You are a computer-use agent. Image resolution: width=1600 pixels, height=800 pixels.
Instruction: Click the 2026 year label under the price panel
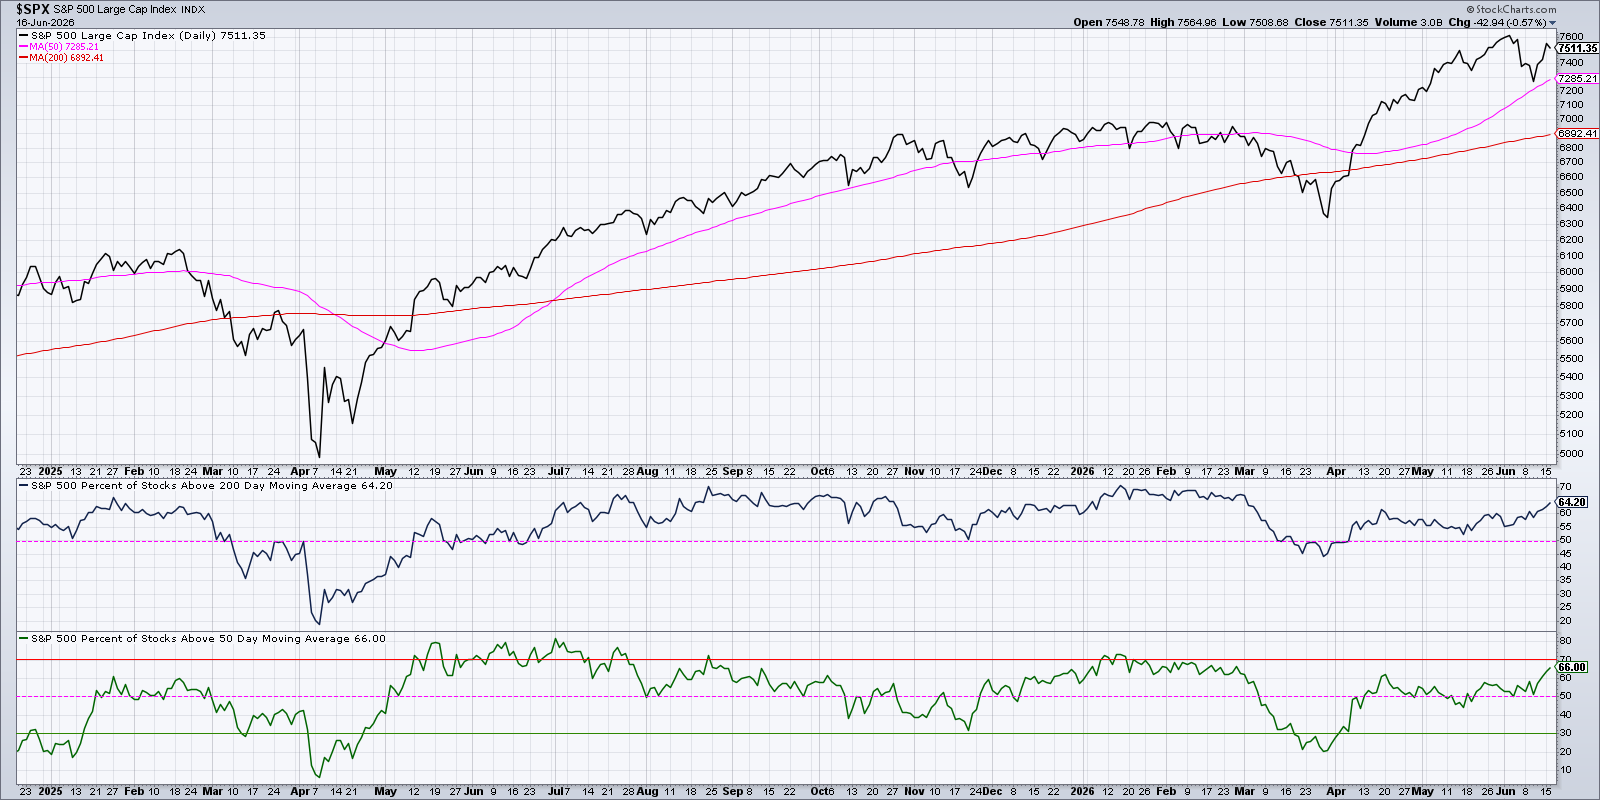pos(1082,471)
